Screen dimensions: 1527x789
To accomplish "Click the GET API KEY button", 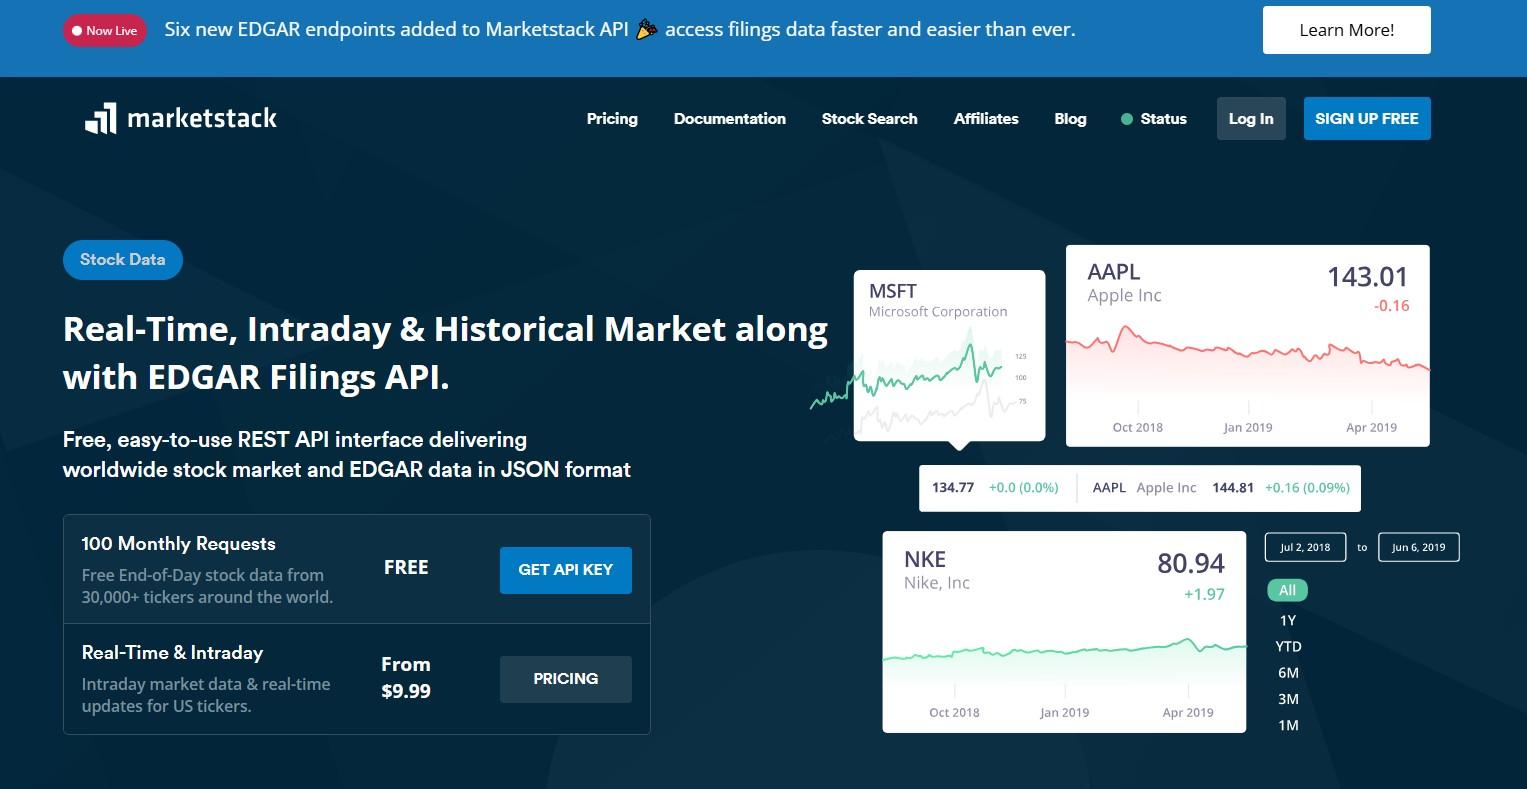I will coord(566,570).
